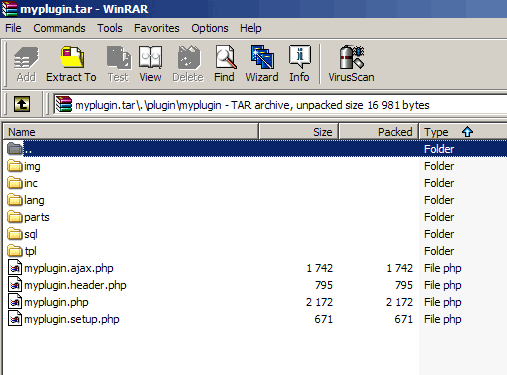
Task: Open the View file icon
Action: (x=150, y=57)
